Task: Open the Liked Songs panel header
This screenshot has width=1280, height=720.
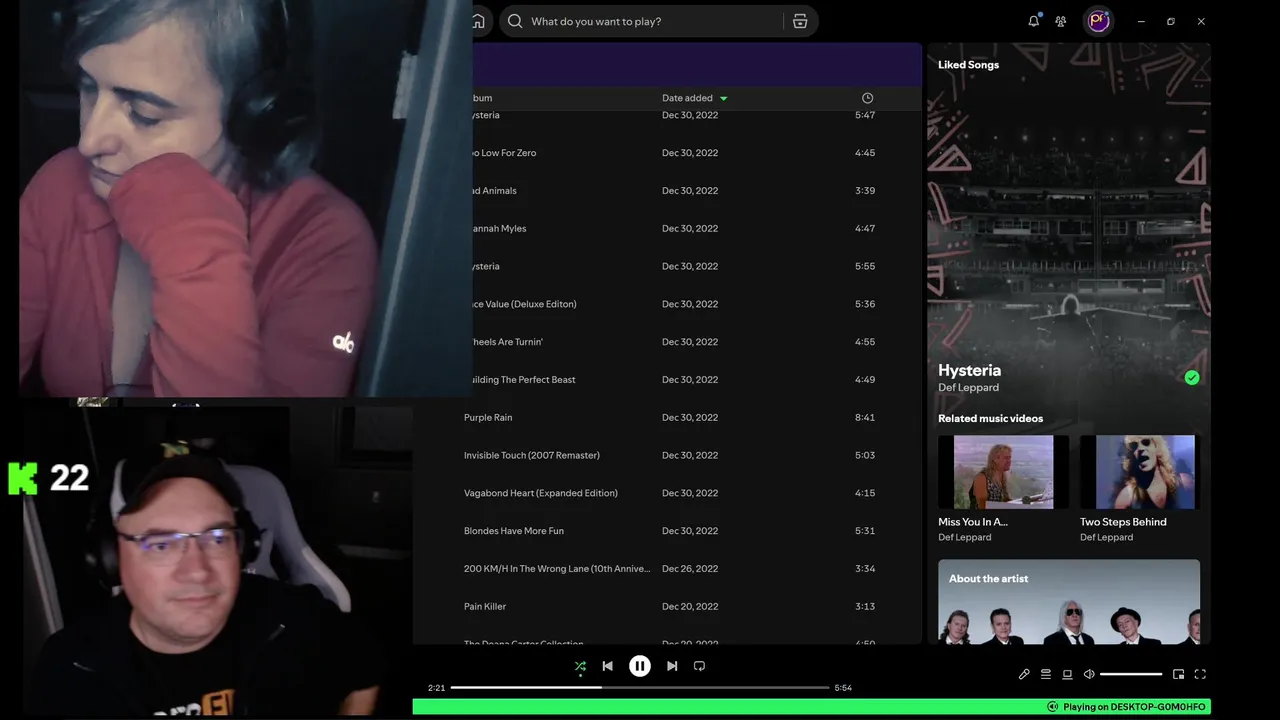Action: pyautogui.click(x=968, y=65)
